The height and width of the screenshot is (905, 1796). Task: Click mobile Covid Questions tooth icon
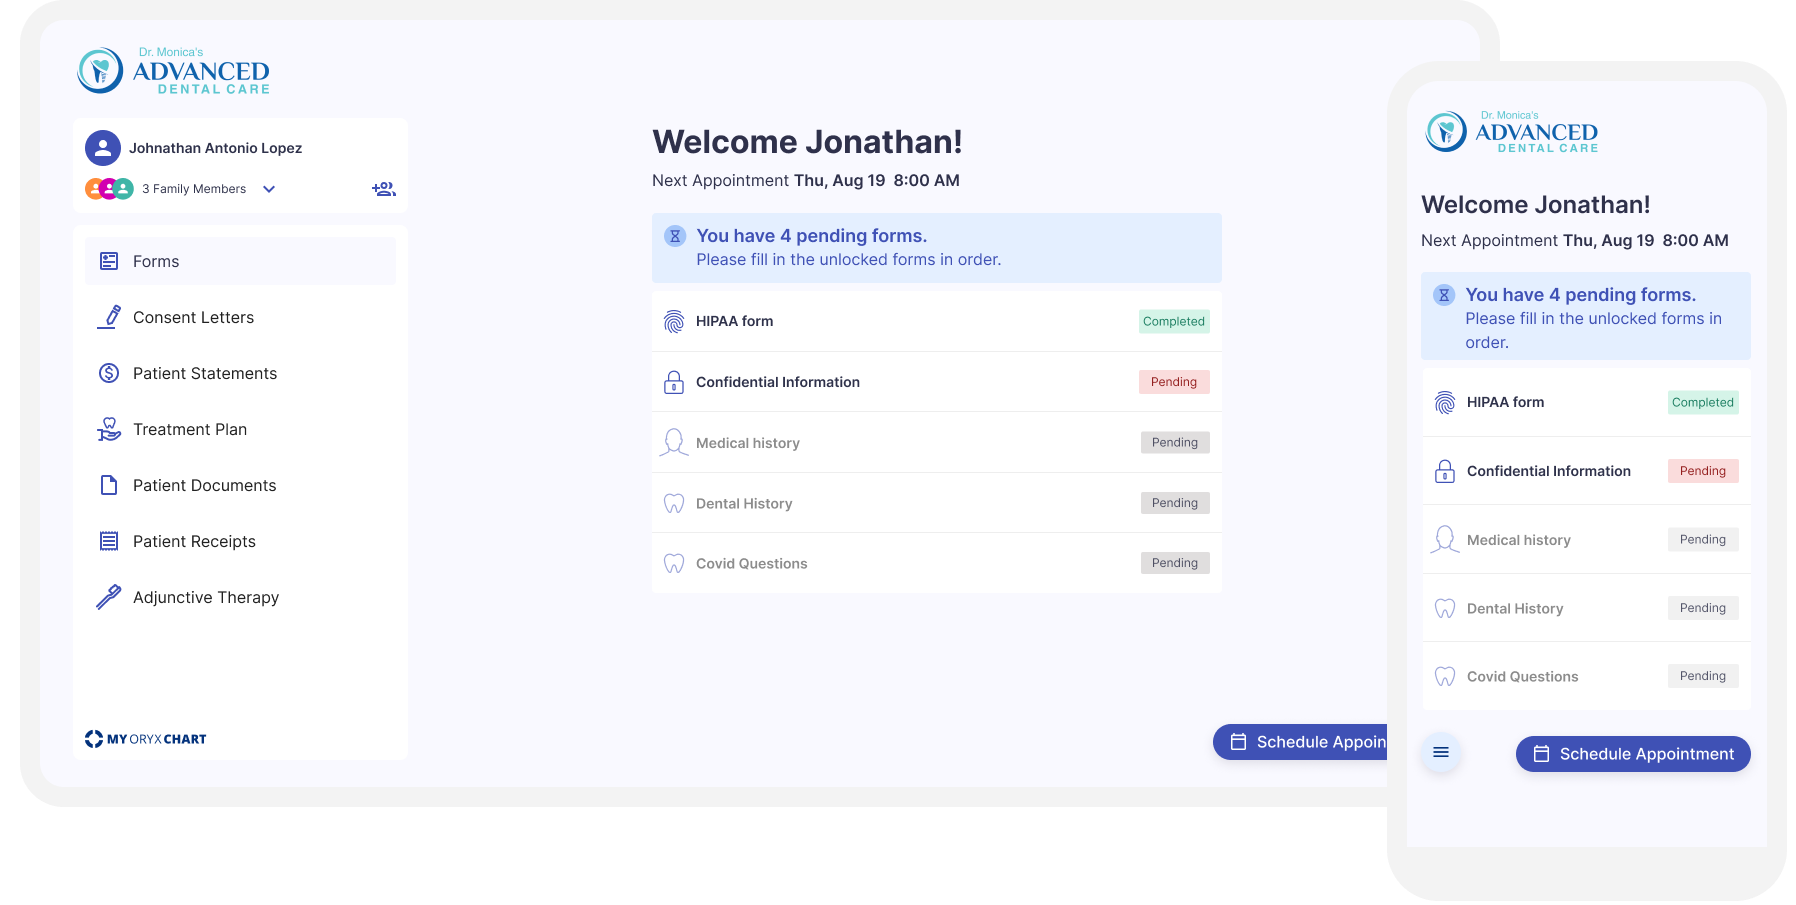1445,677
